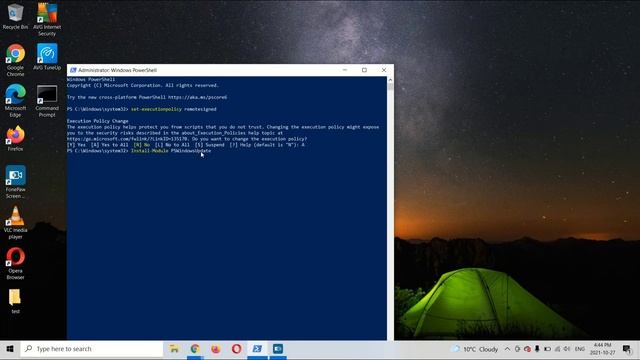Screen dimensions: 640x360
Task: Click the 'Install-Module PSWindowsUpdate' command text
Action: [171, 151]
